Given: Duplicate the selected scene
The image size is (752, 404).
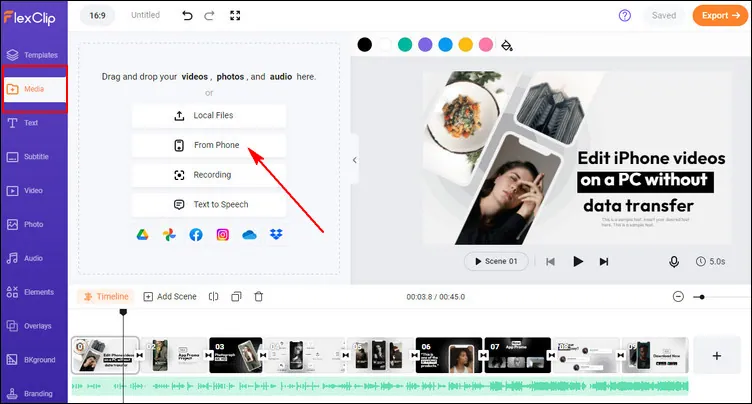Looking at the screenshot, I should pos(236,297).
